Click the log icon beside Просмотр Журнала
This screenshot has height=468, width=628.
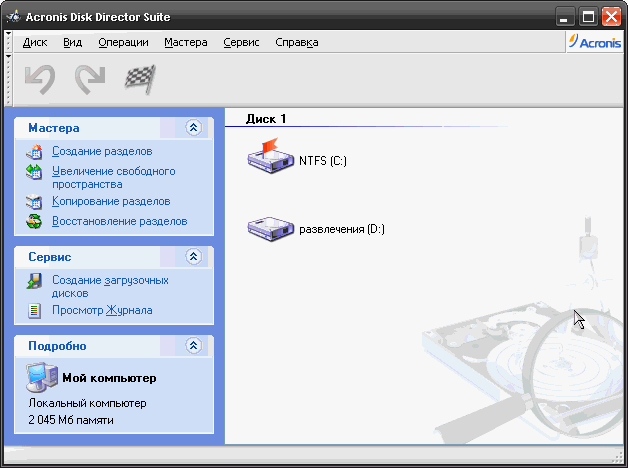point(34,310)
